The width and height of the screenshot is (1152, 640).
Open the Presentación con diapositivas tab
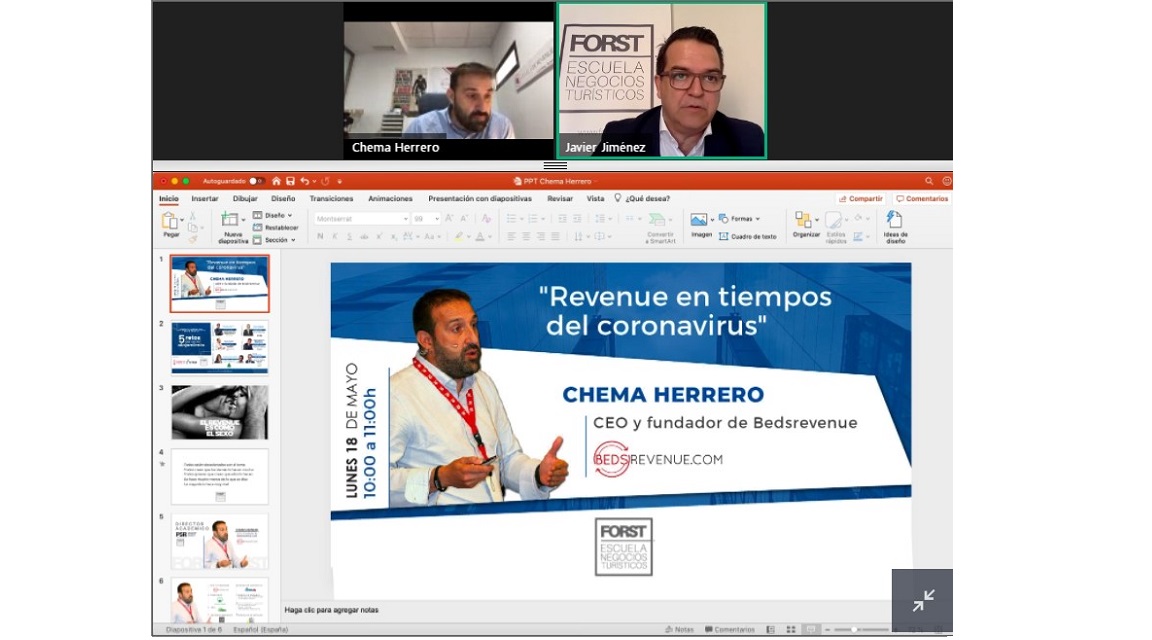pos(480,198)
